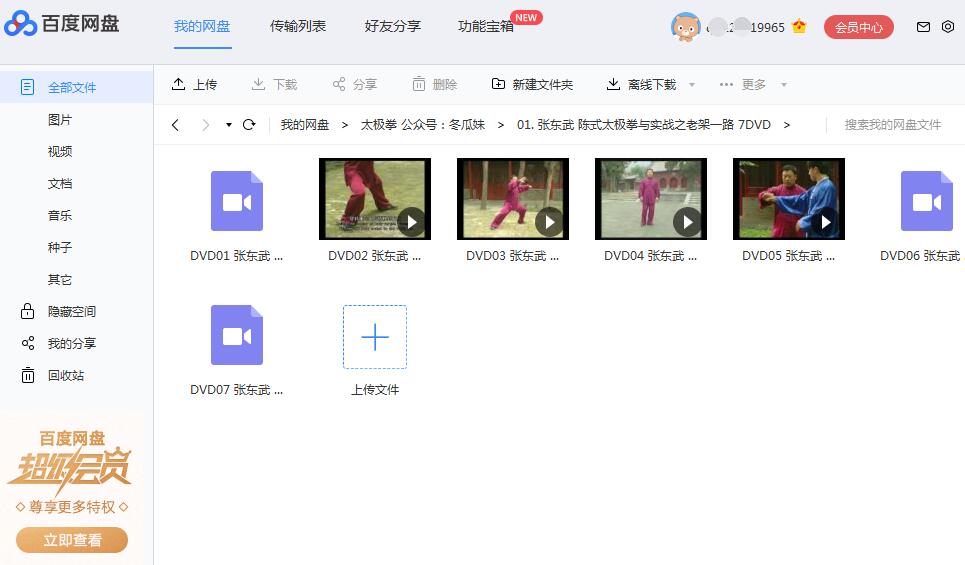This screenshot has height=565, width=965.
Task: Click the 离线下载 download icon
Action: [x=613, y=84]
